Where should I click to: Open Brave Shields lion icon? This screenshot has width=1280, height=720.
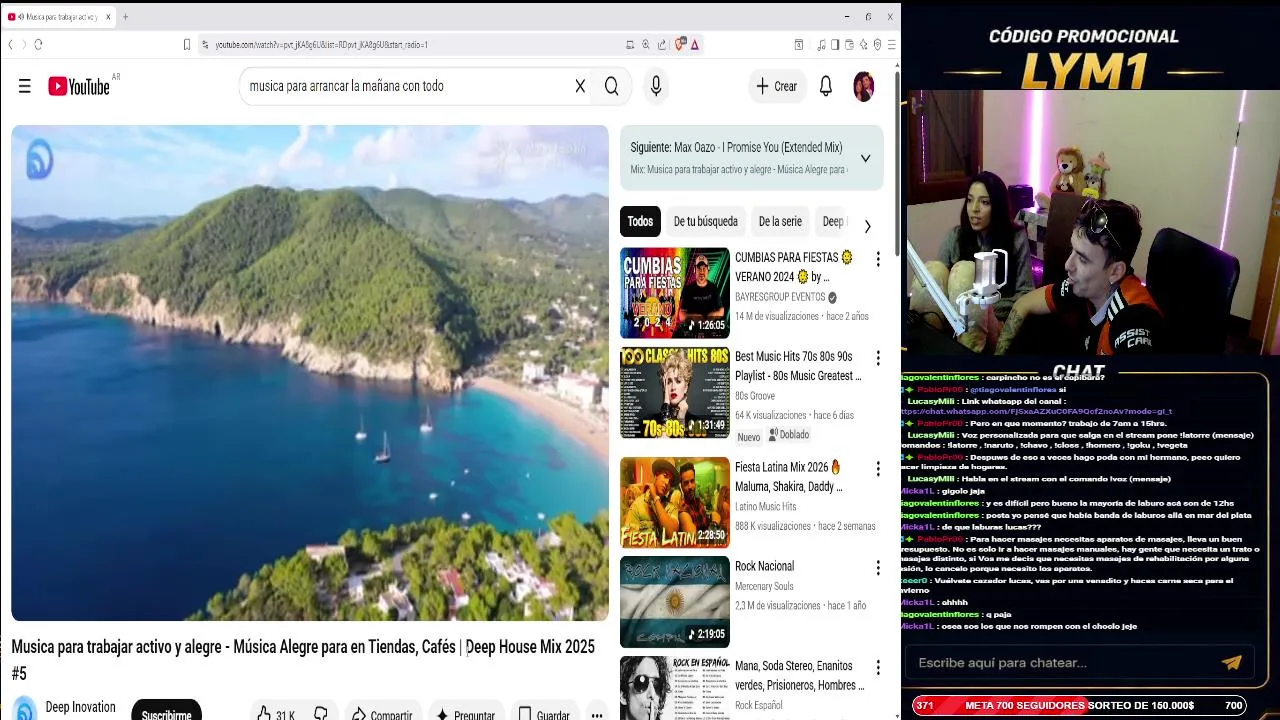coord(681,44)
